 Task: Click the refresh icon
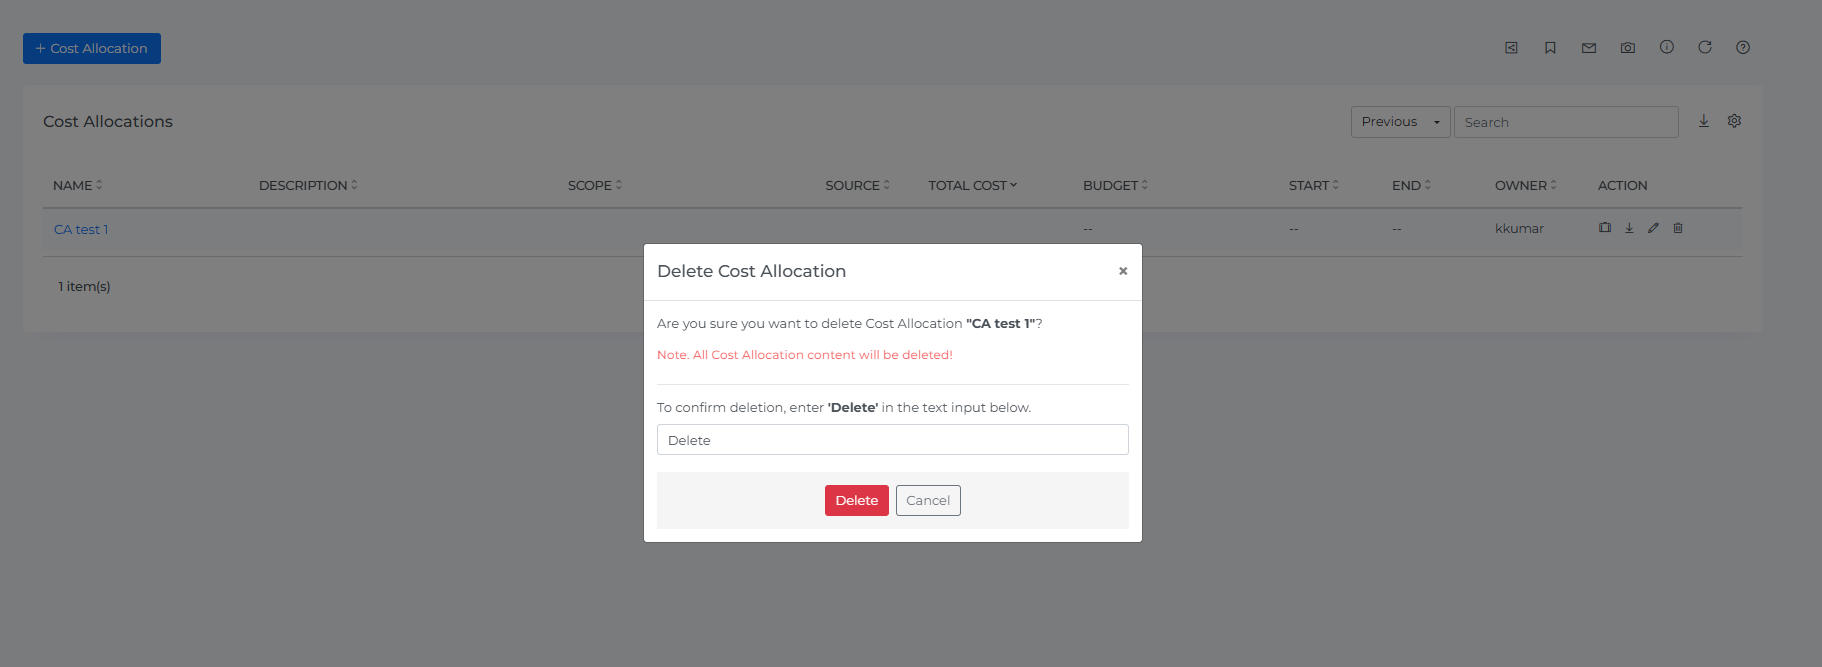(x=1704, y=47)
